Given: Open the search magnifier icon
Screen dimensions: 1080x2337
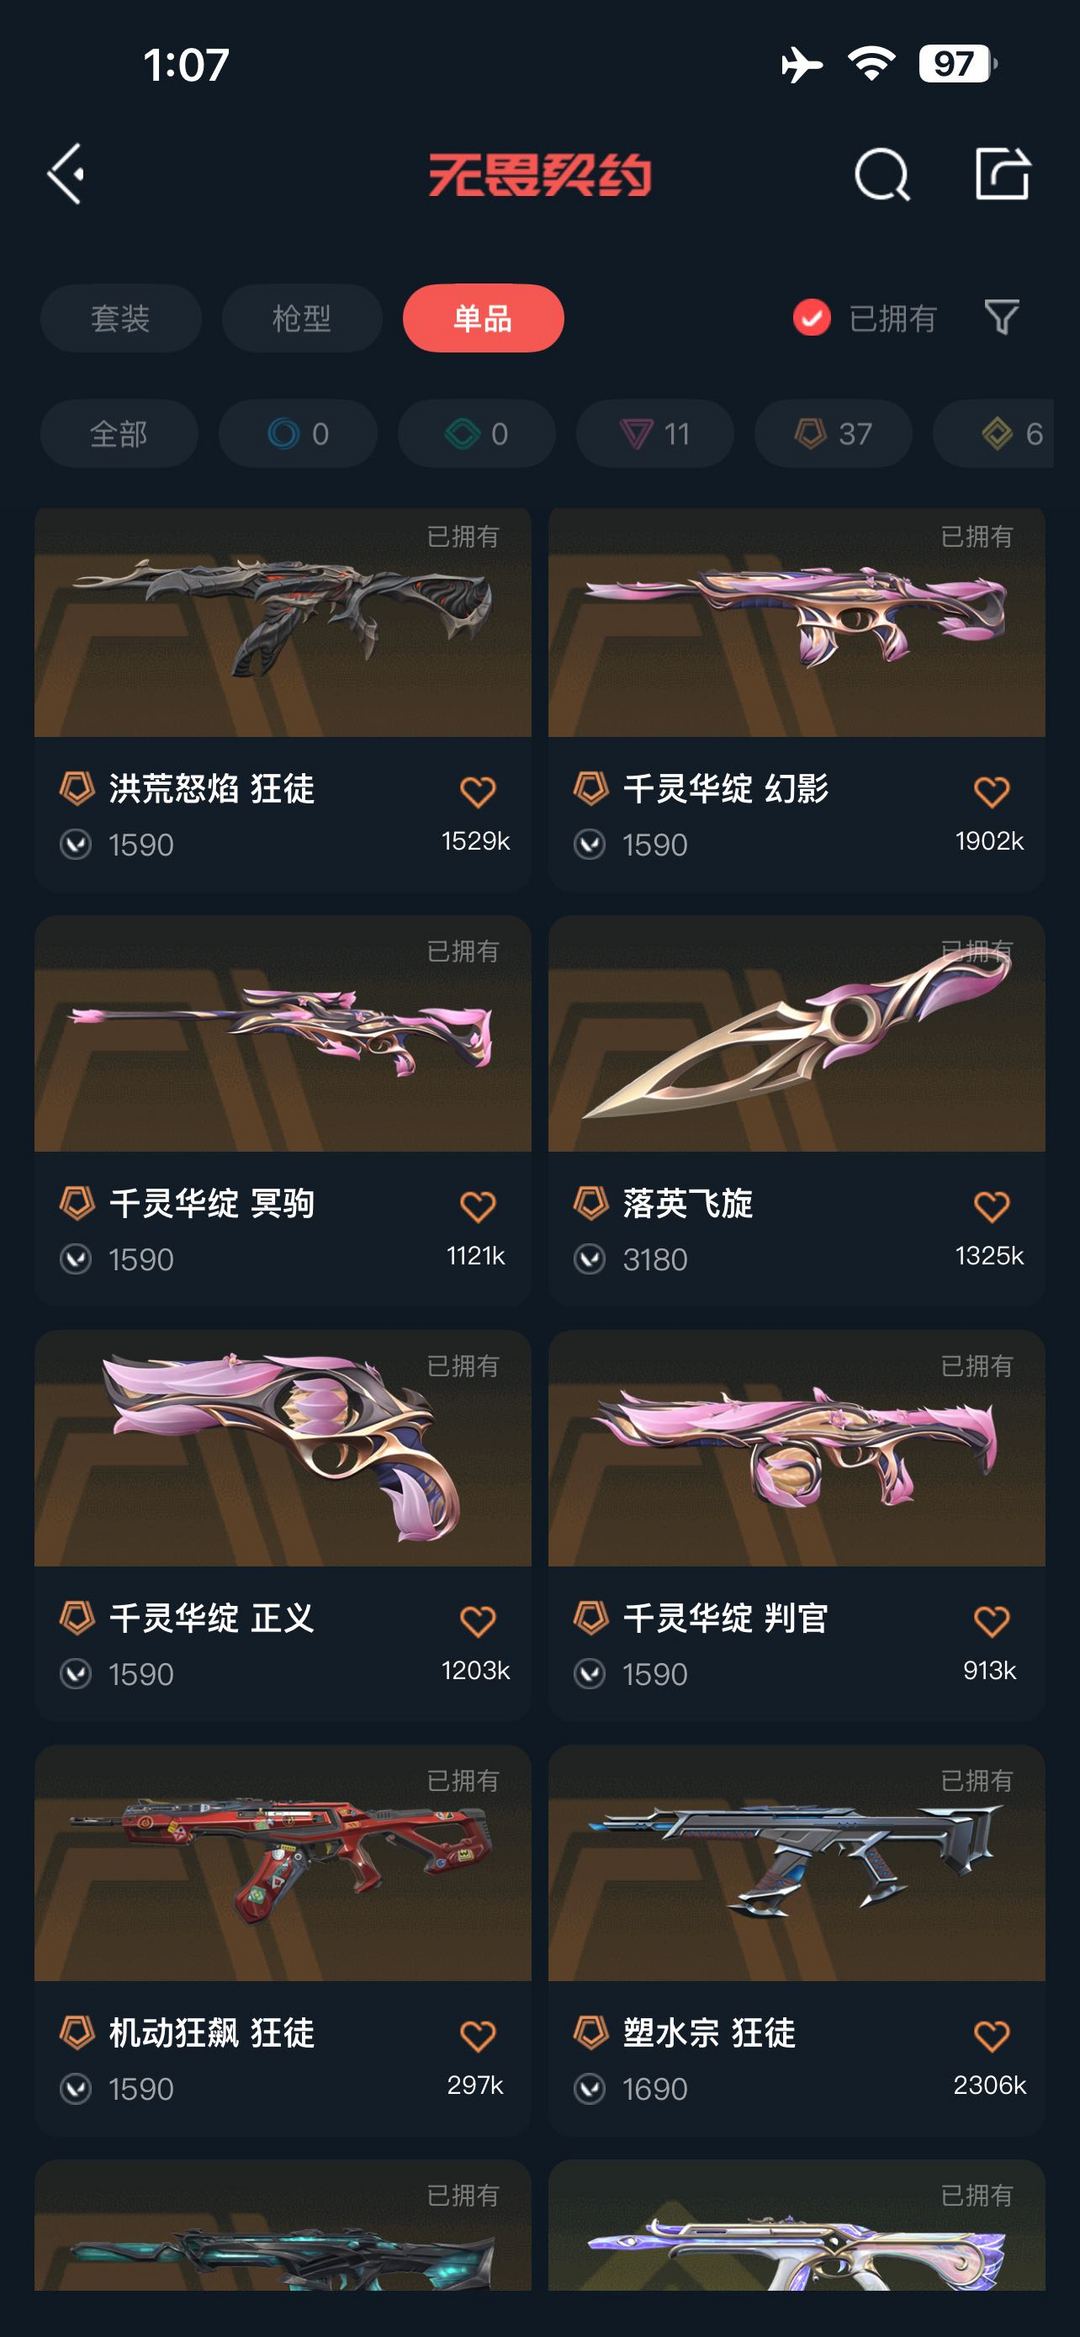Looking at the screenshot, I should pyautogui.click(x=882, y=175).
